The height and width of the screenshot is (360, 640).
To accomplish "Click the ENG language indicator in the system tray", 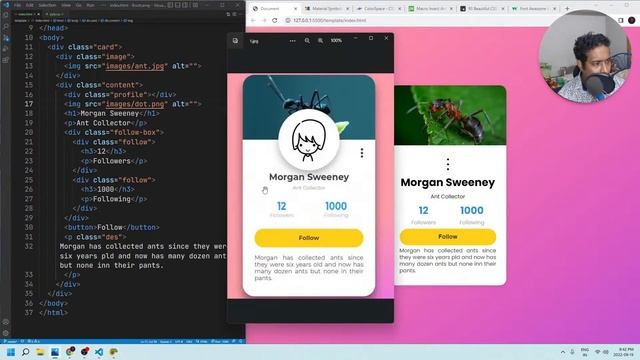I will coord(584,352).
